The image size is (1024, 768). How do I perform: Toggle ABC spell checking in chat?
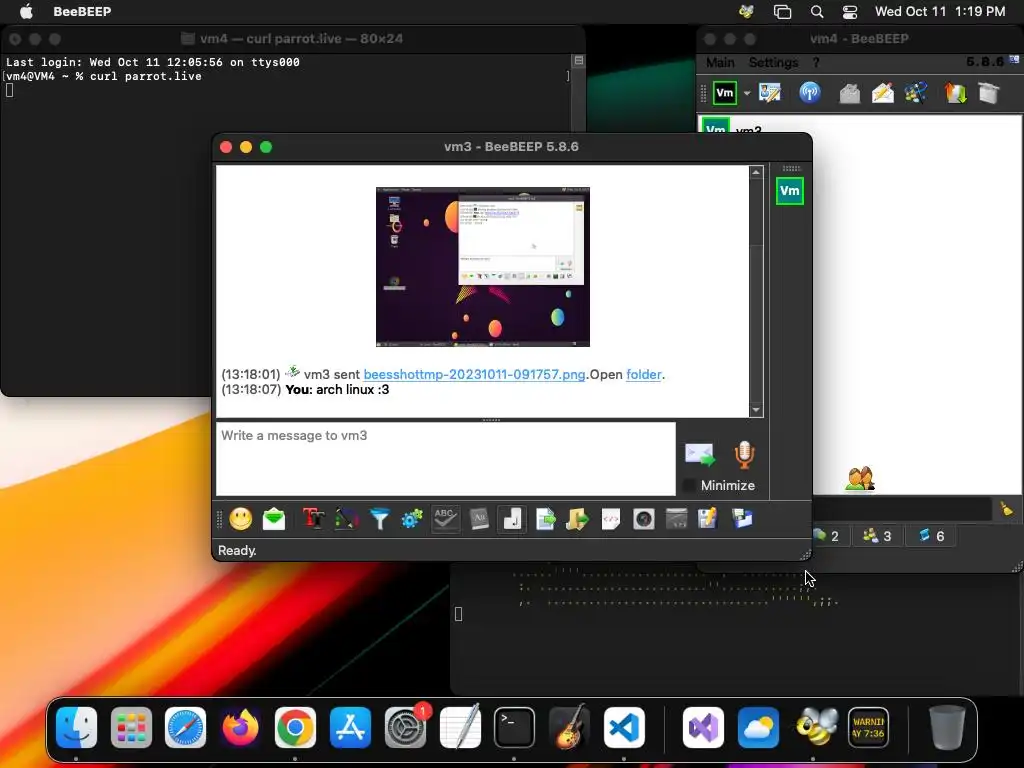[x=445, y=519]
